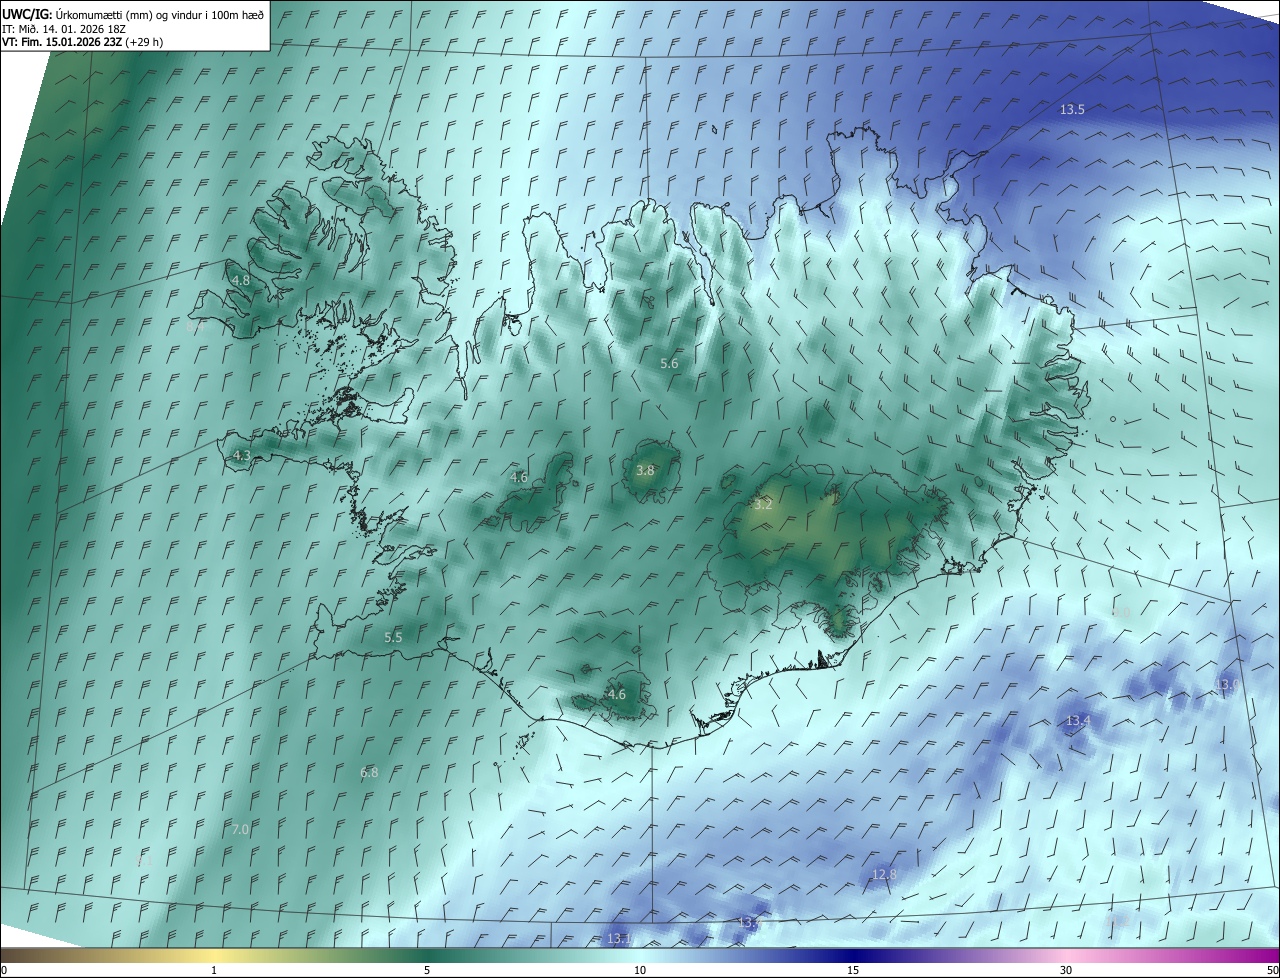Image resolution: width=1280 pixels, height=978 pixels.
Task: Click the 13.5 value label
Action: [1072, 109]
